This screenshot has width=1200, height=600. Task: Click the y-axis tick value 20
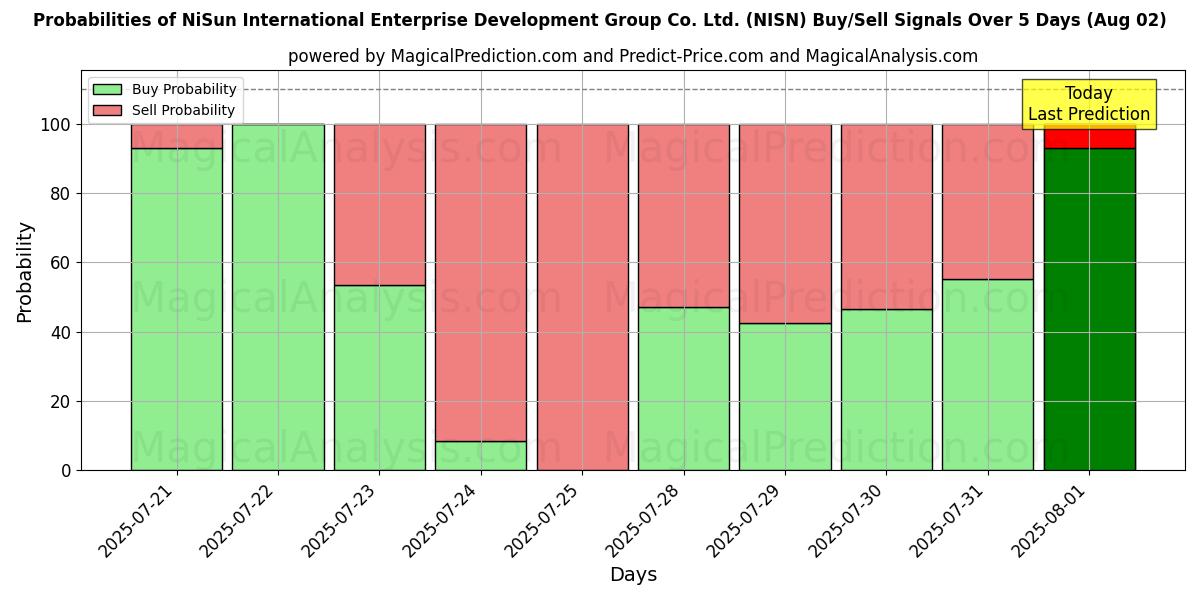61,402
